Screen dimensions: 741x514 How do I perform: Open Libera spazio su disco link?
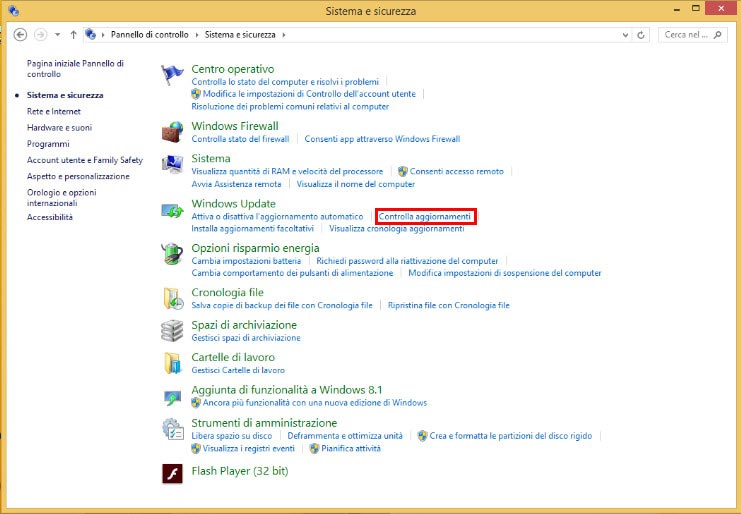(232, 436)
